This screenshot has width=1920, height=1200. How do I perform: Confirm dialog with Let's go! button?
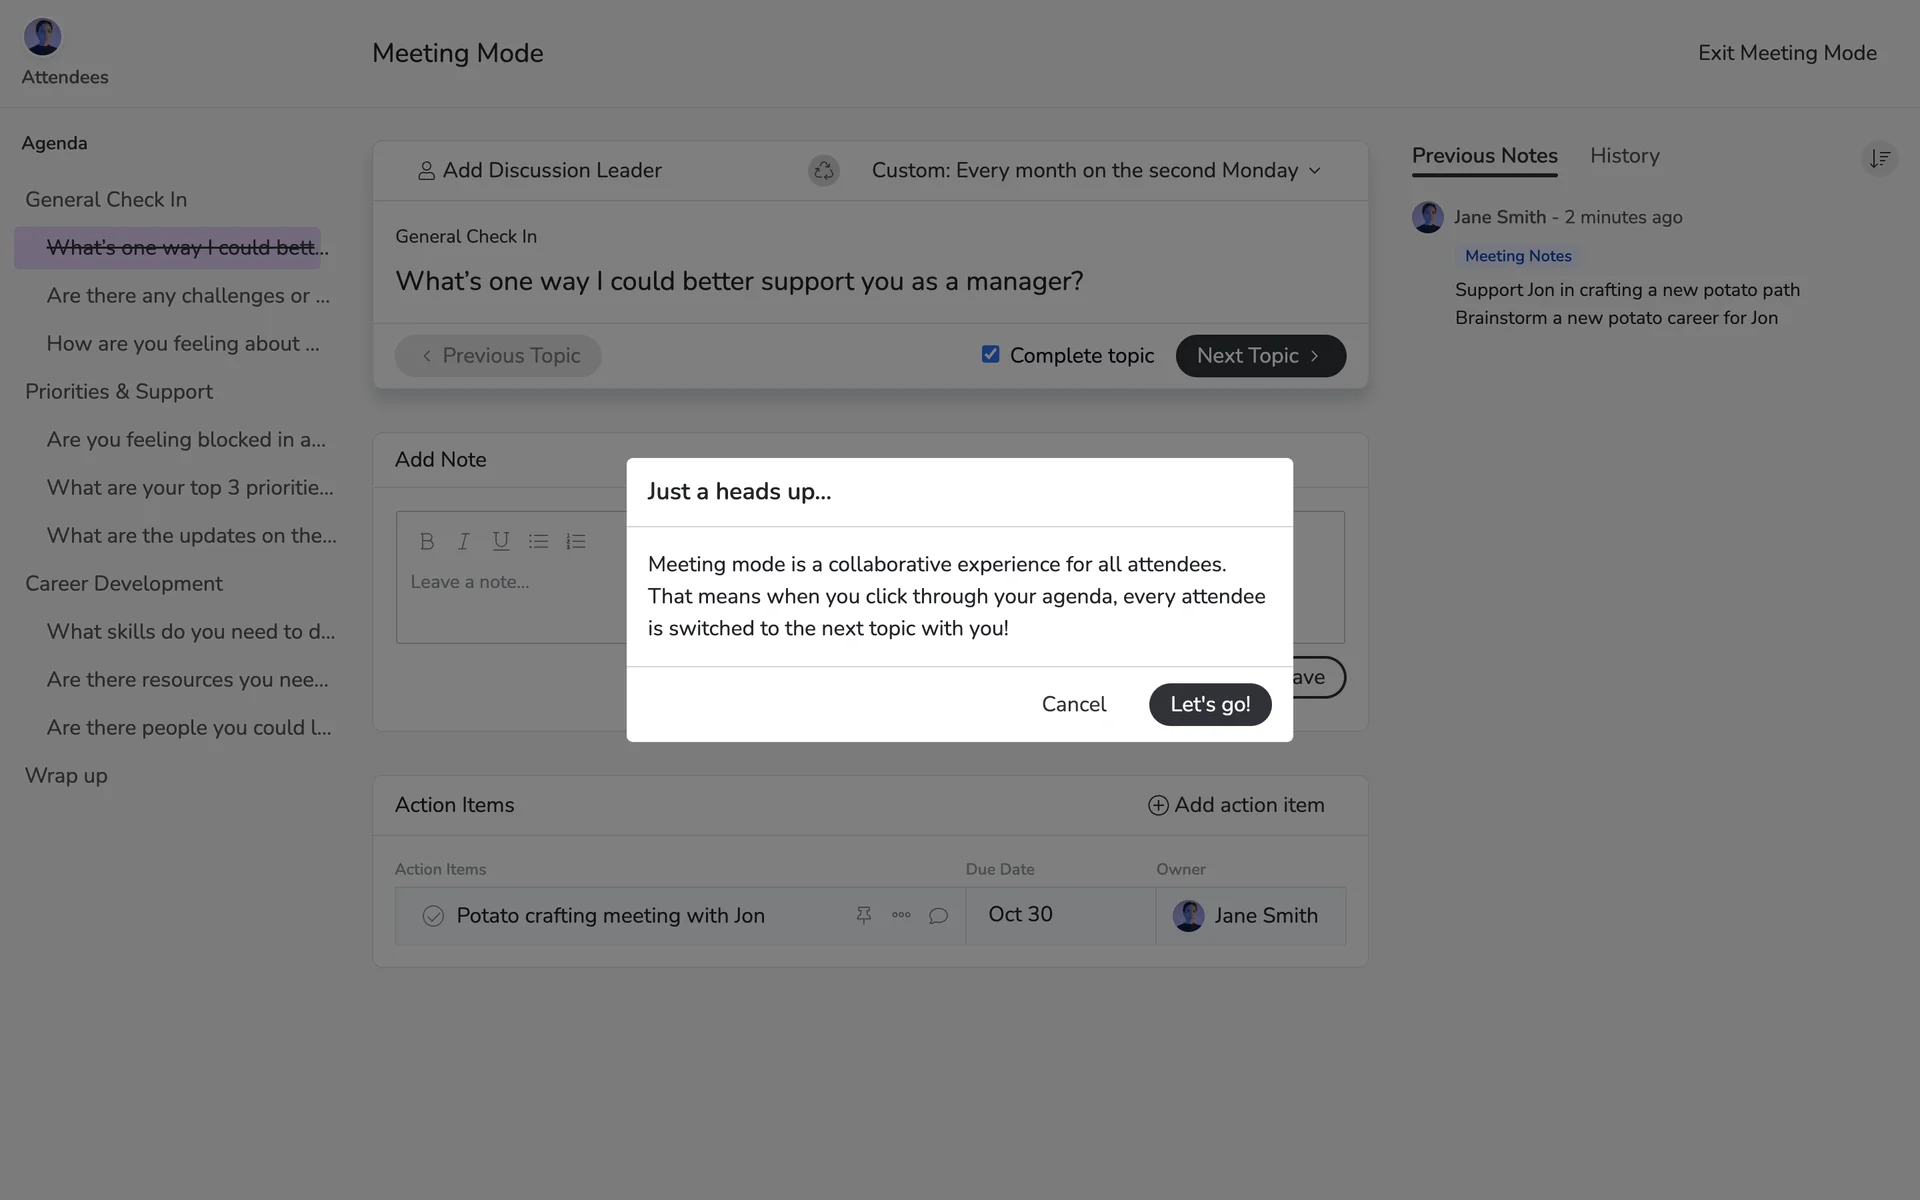click(x=1209, y=704)
